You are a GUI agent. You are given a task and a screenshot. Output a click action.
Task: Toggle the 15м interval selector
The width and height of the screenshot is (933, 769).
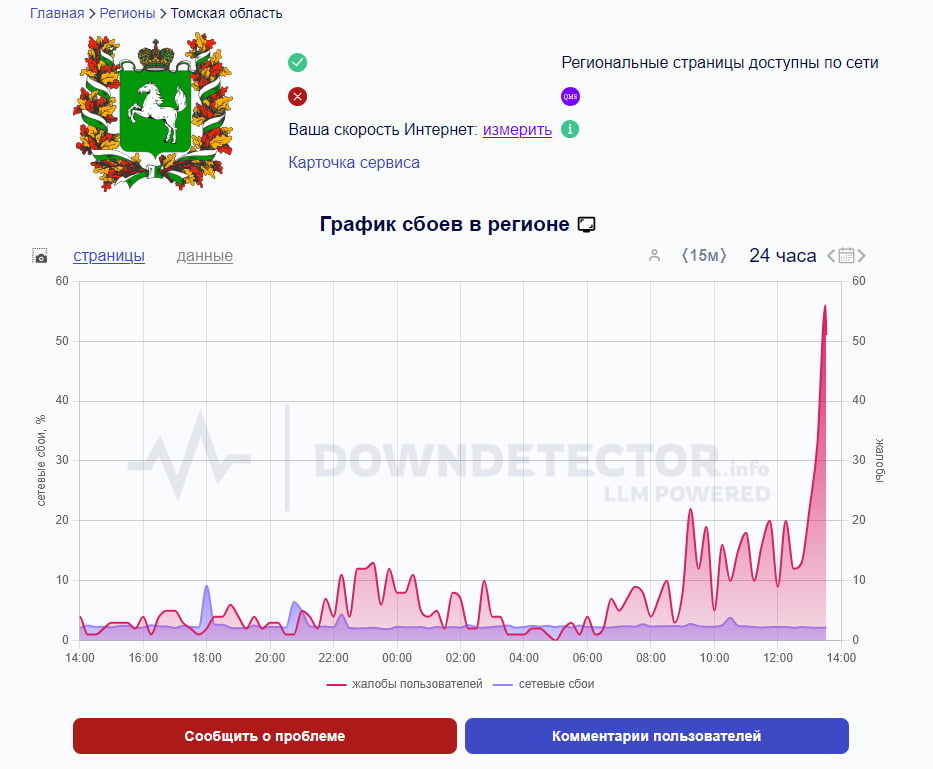point(703,256)
